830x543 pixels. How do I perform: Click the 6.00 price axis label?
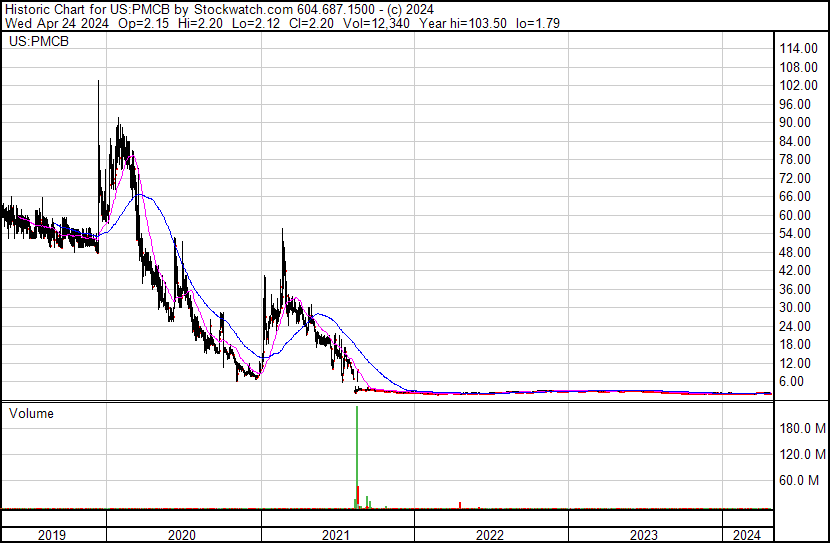pyautogui.click(x=794, y=381)
